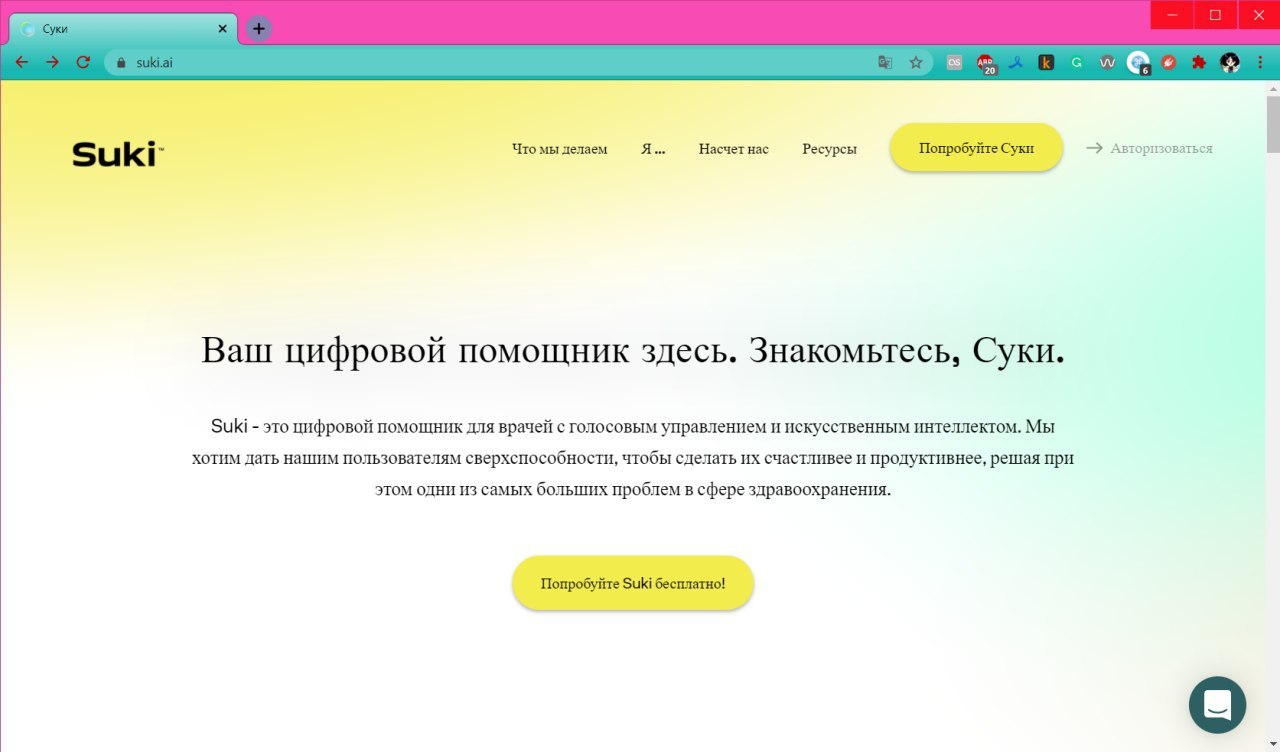Viewport: 1280px width, 752px height.
Task: Open the Chrome profile avatar
Action: pos(1229,62)
